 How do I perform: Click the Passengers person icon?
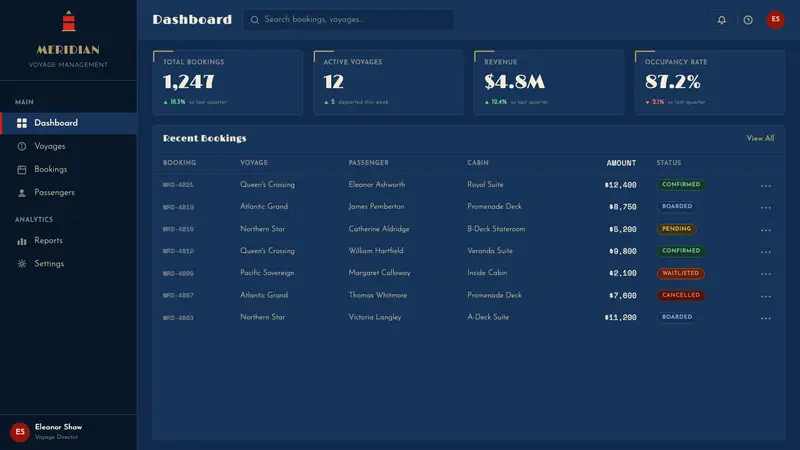(21, 193)
